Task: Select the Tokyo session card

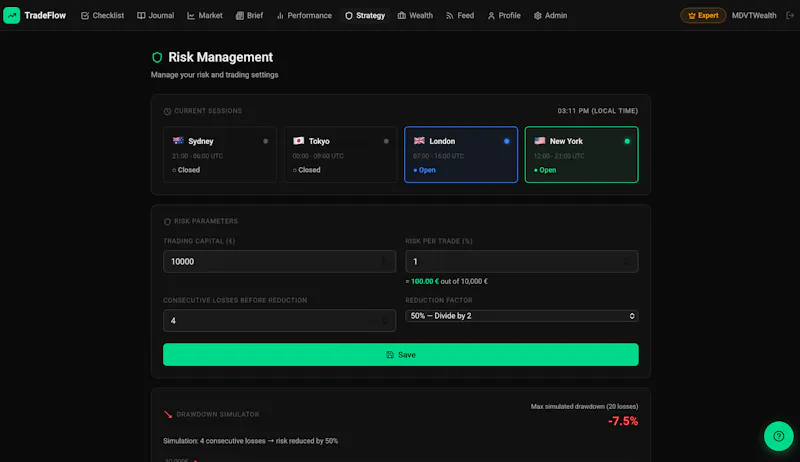Action: (x=340, y=155)
